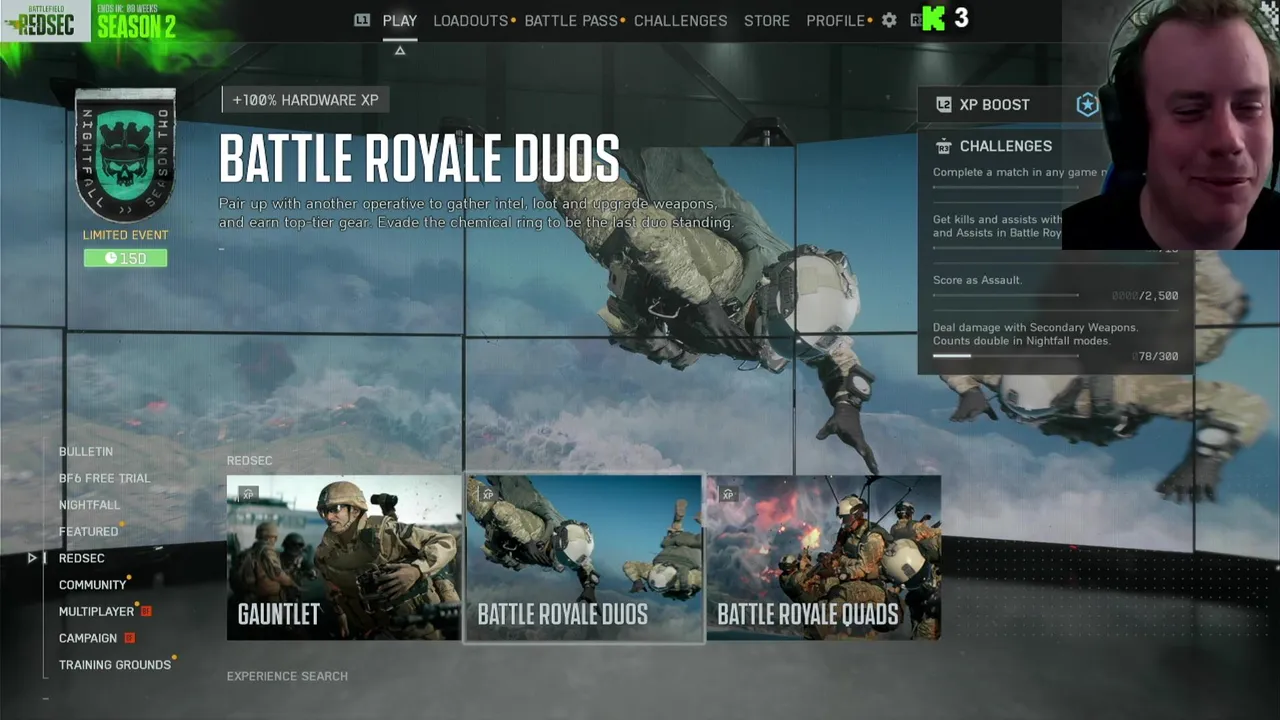Click the /2,500 progress value
1280x720 pixels.
tap(1145, 296)
